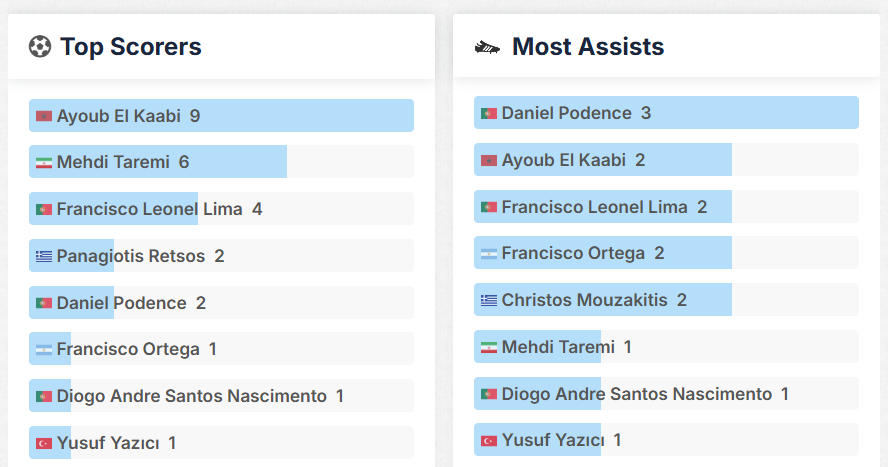Open Daniel Podence in Top Scorers list
This screenshot has width=888, height=467.
coord(121,303)
